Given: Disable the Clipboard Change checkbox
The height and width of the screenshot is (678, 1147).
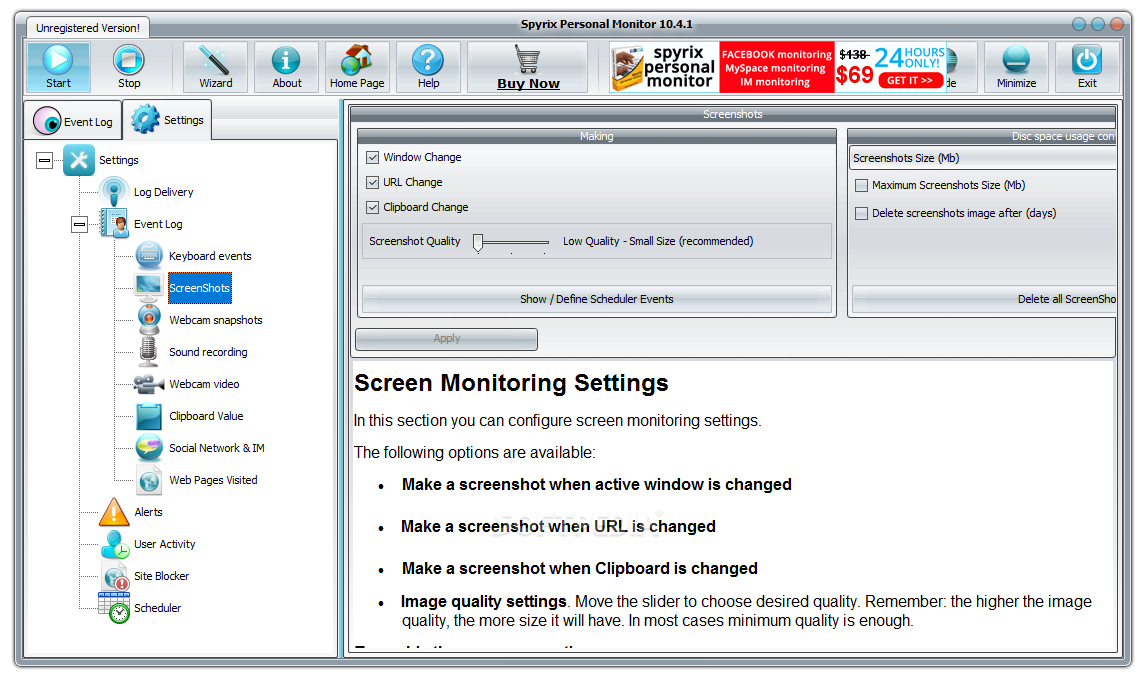Looking at the screenshot, I should point(372,207).
